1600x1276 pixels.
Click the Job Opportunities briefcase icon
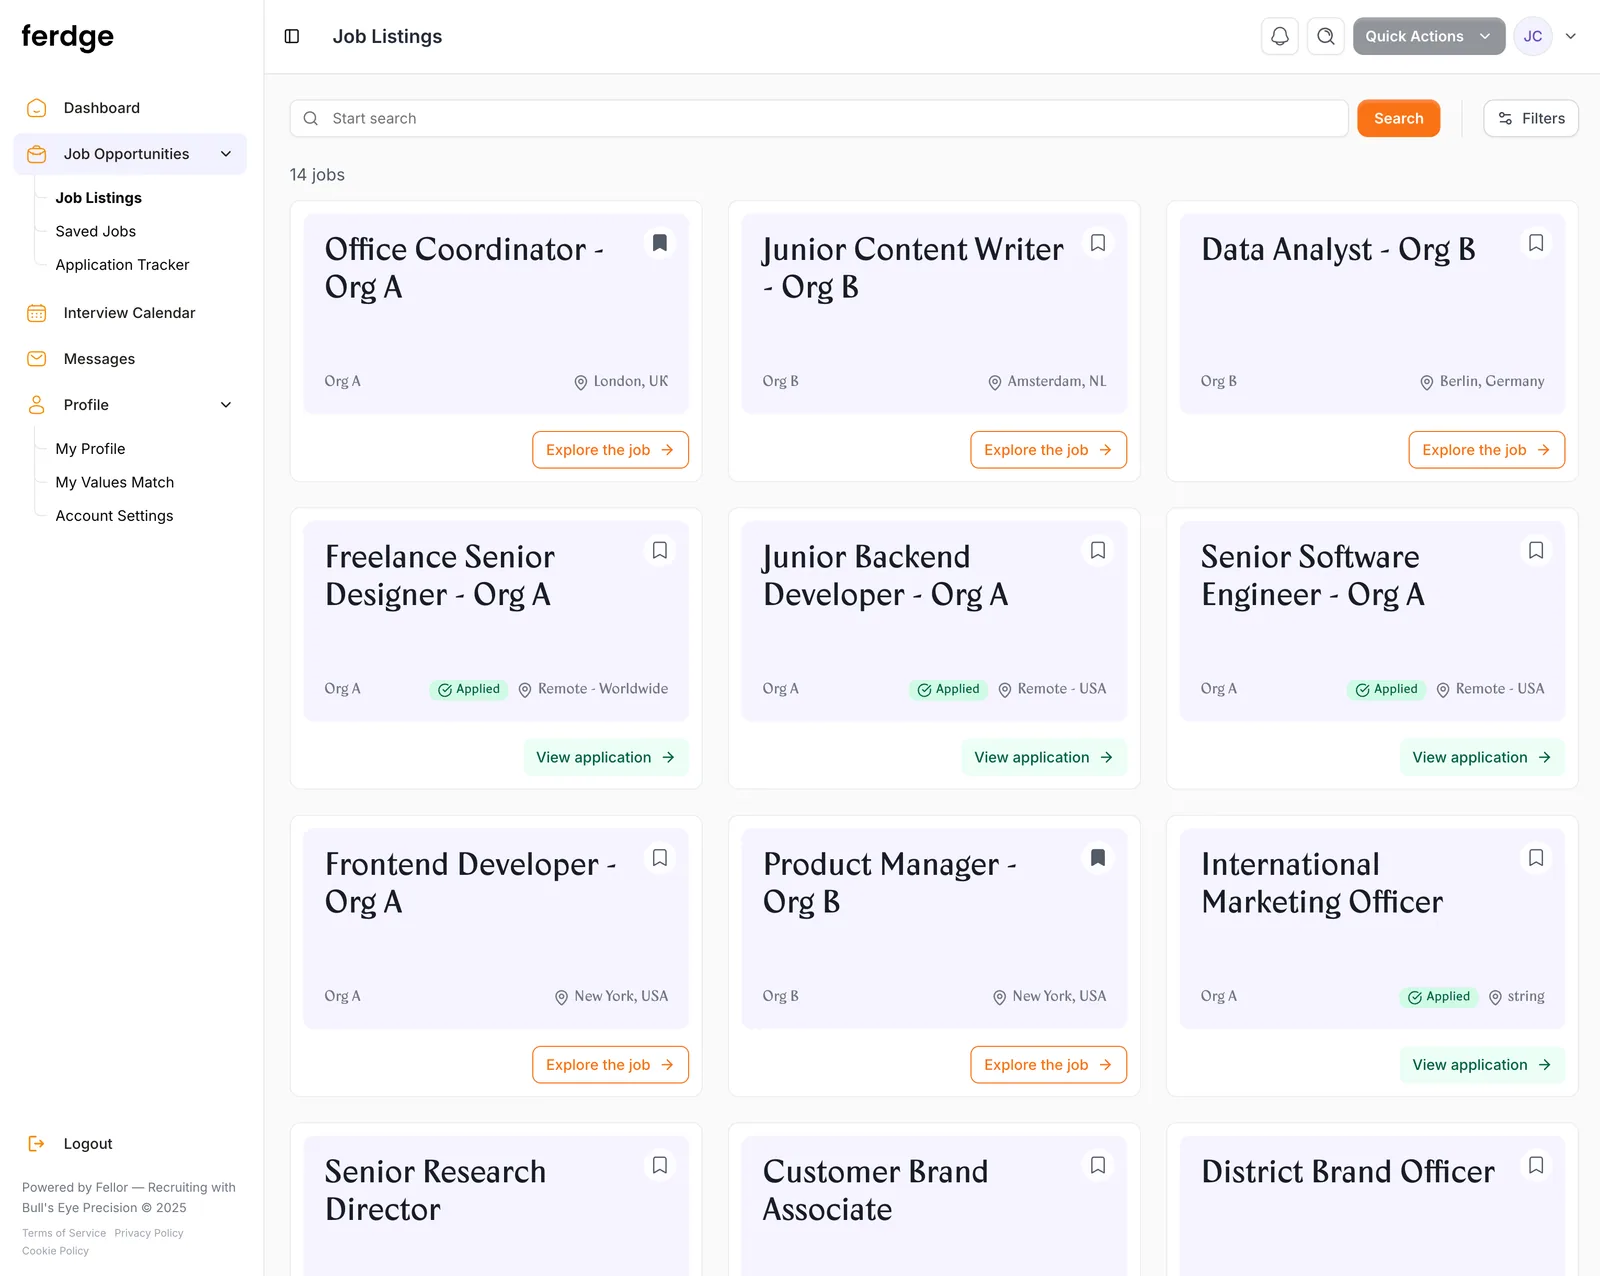coord(37,154)
